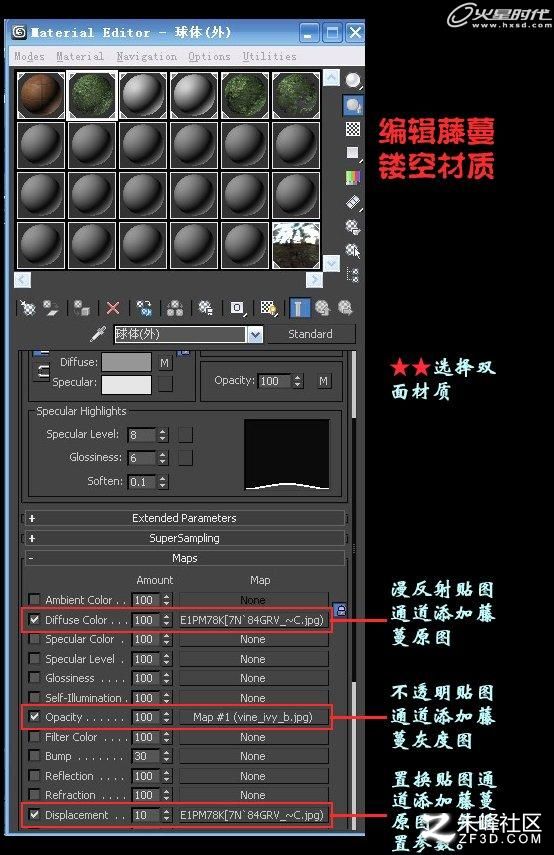Click the Standard material type button
The width and height of the screenshot is (554, 855).
pos(310,334)
